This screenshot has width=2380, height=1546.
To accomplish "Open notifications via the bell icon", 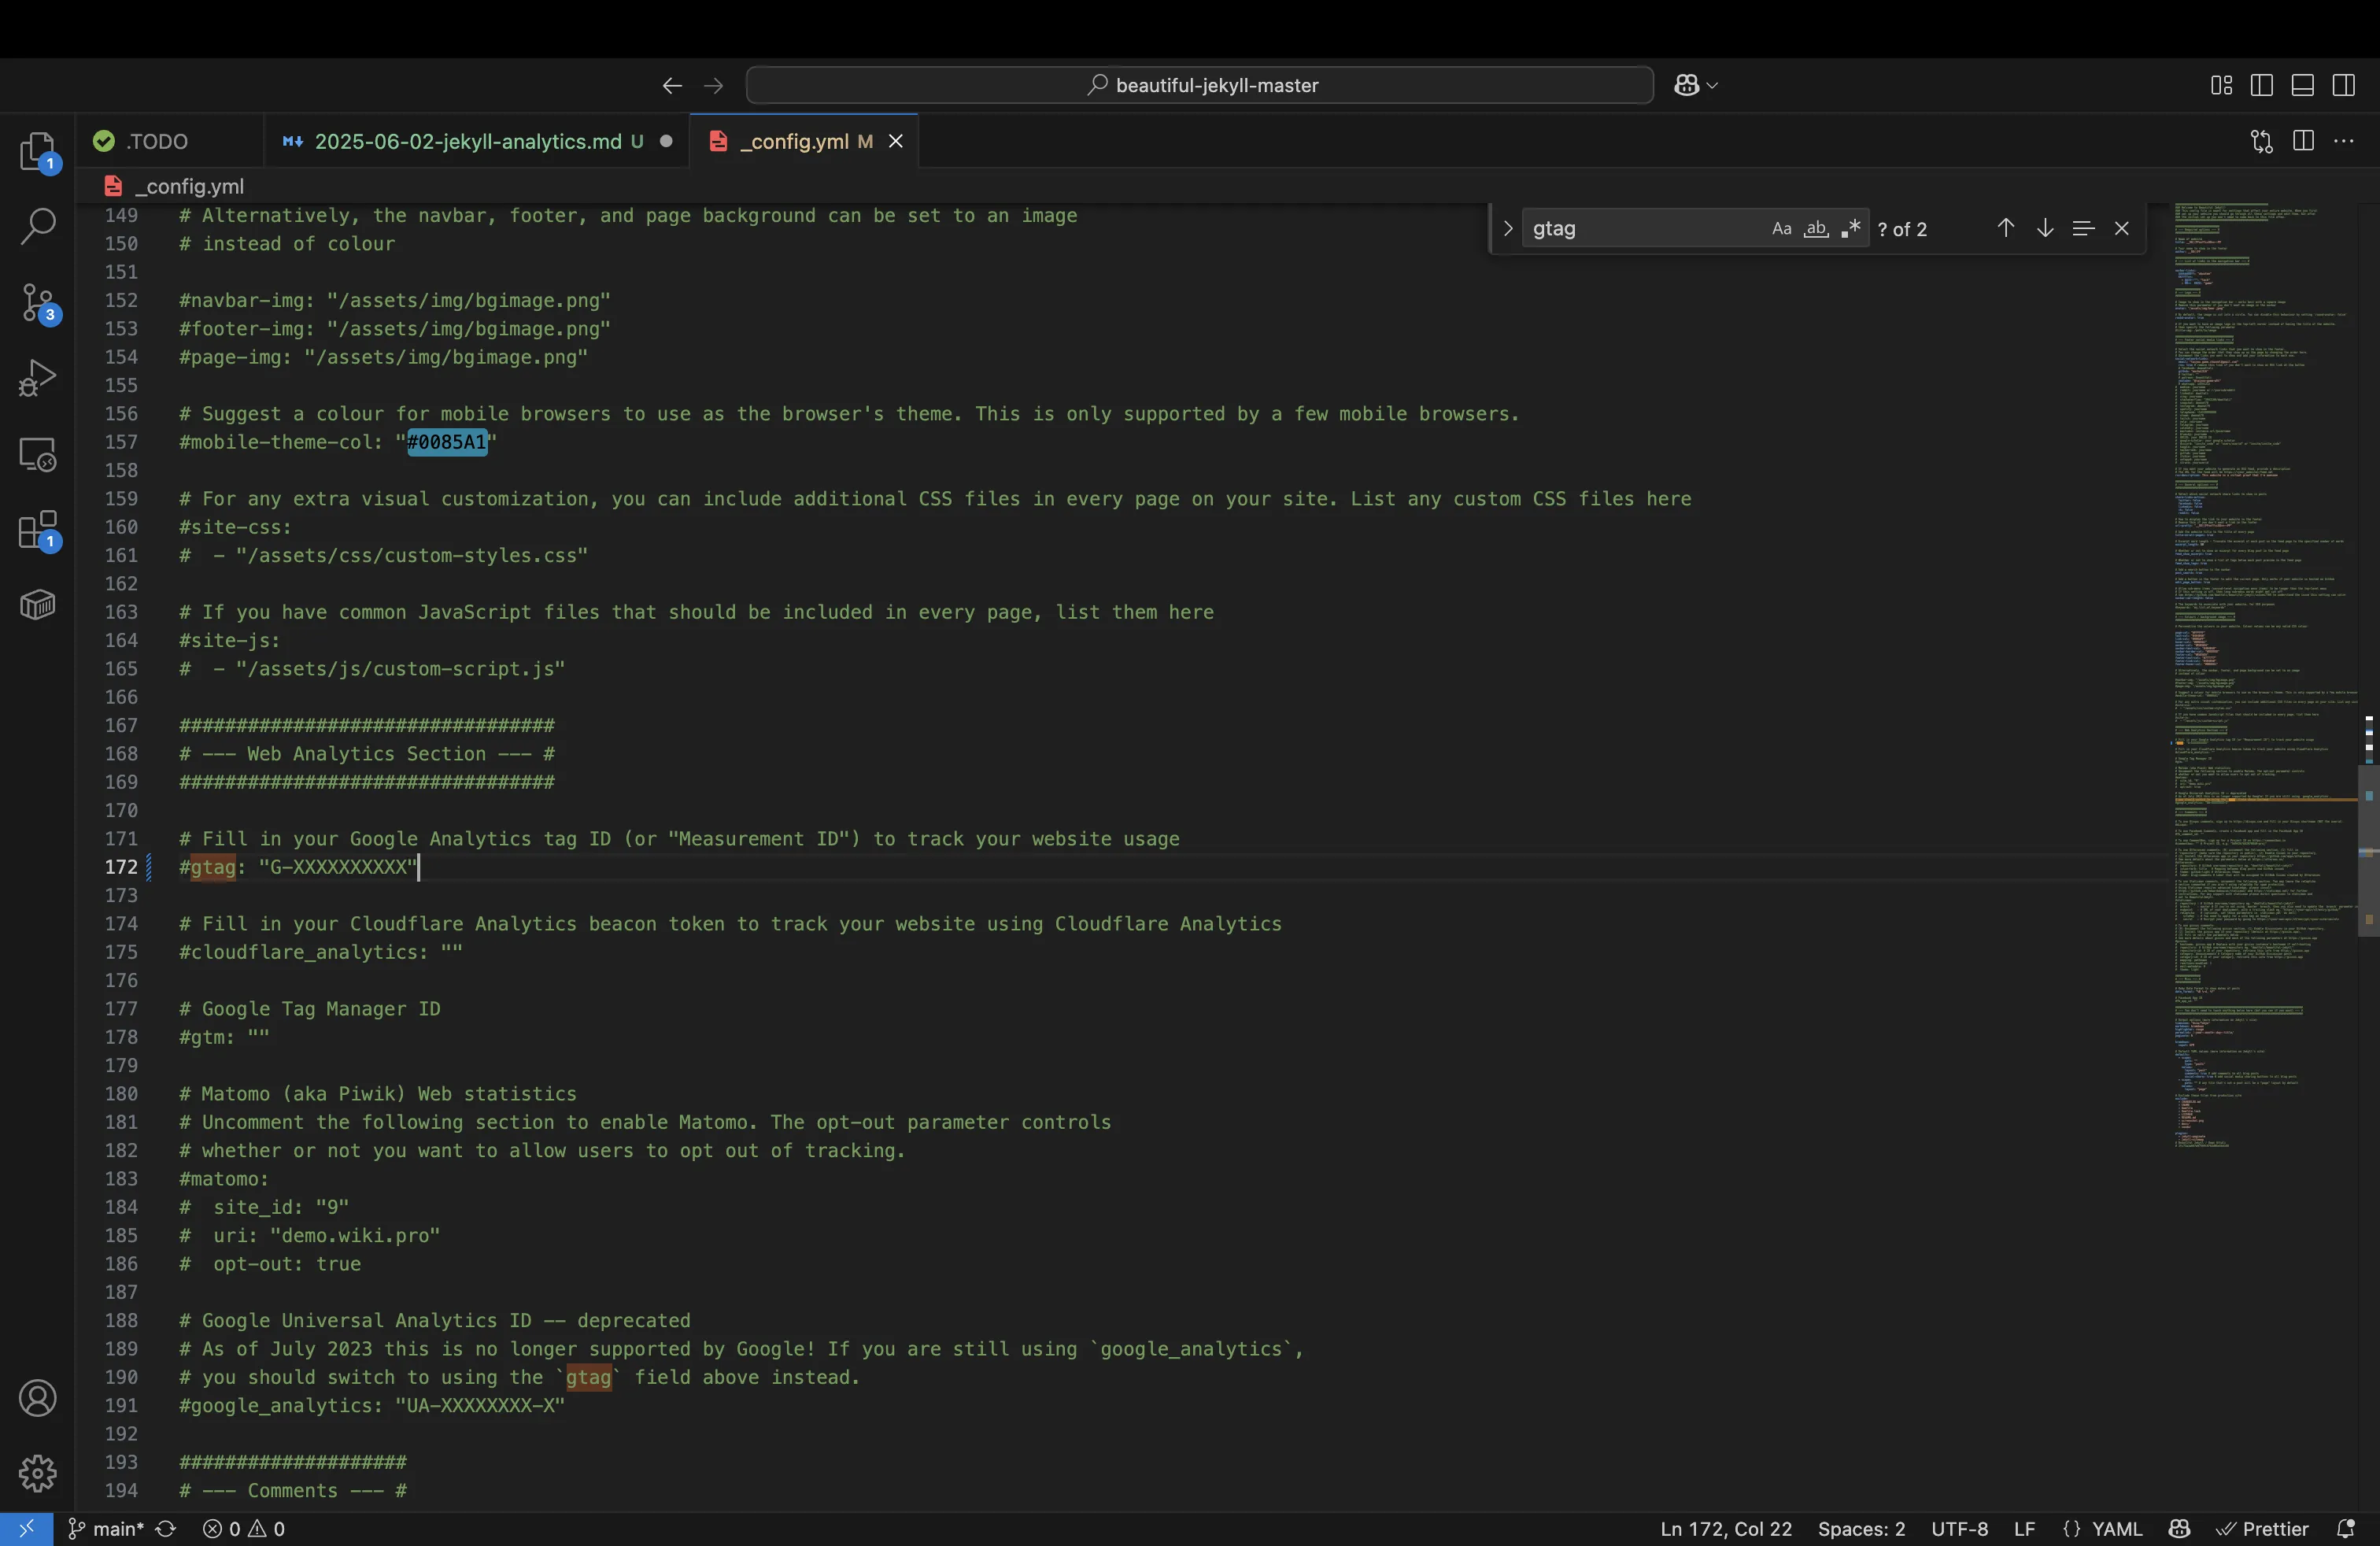I will point(2348,1529).
